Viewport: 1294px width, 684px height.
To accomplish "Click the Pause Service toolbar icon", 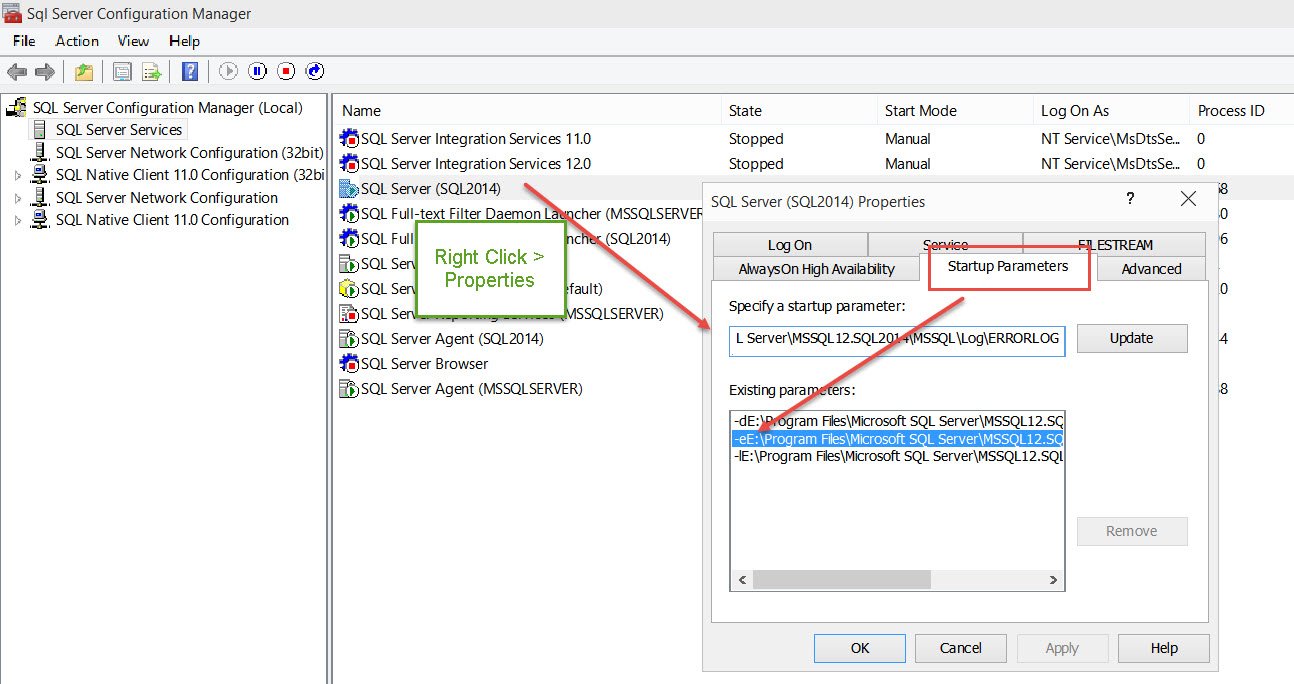I will [x=258, y=71].
